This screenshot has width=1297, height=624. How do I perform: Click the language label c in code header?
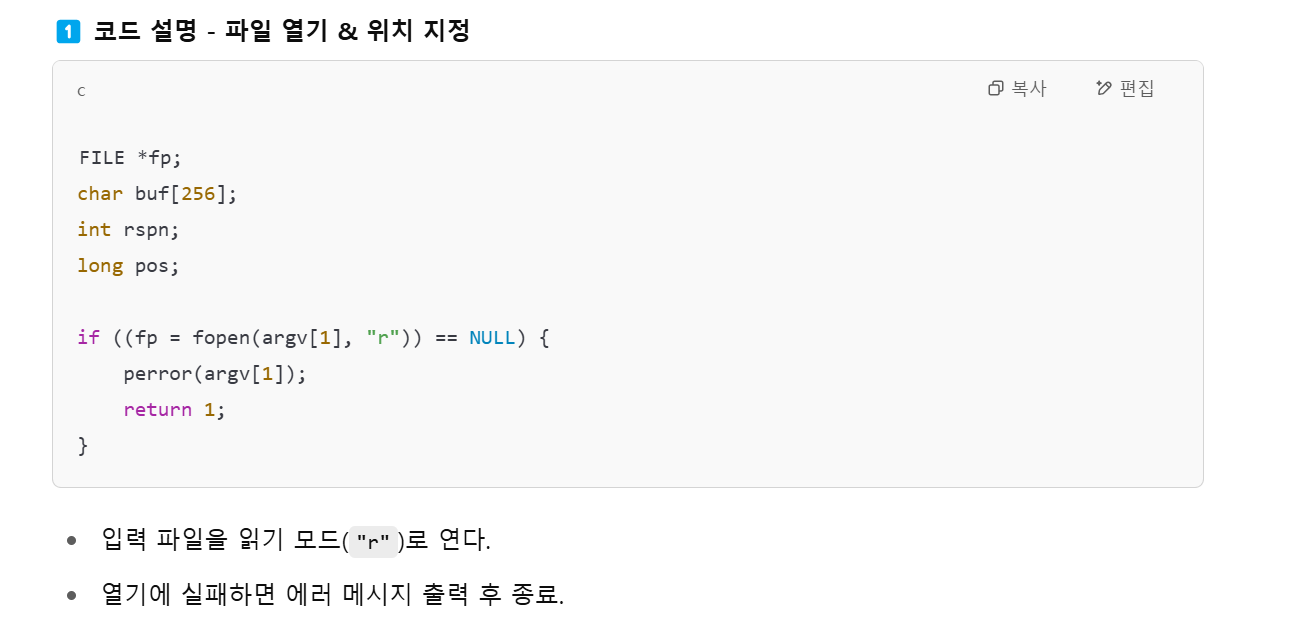pos(82,91)
